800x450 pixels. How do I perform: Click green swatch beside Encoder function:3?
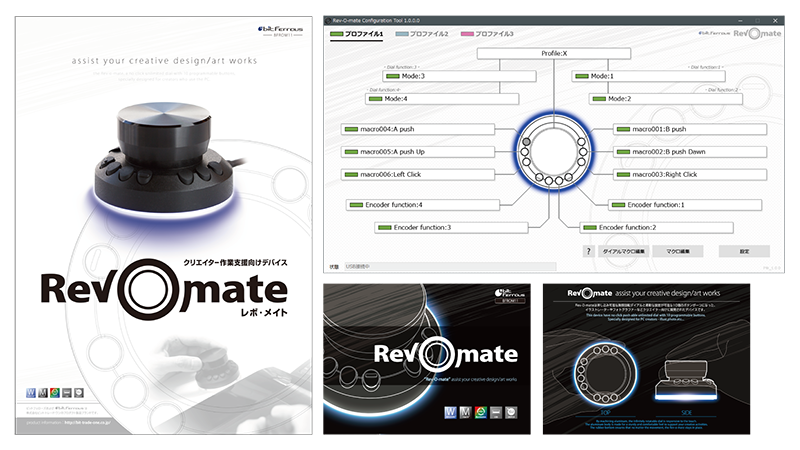[x=385, y=228]
